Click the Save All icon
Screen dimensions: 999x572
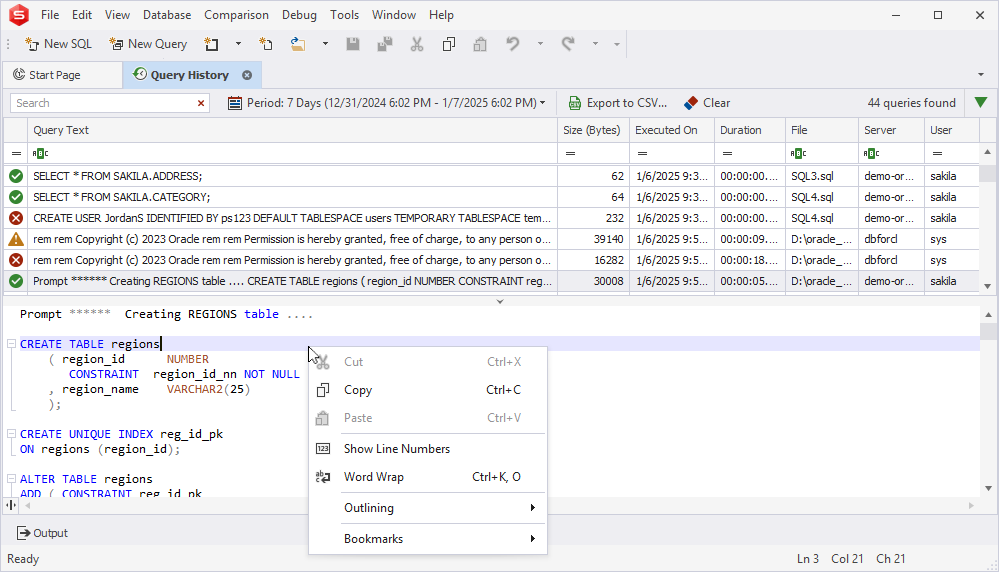[384, 44]
